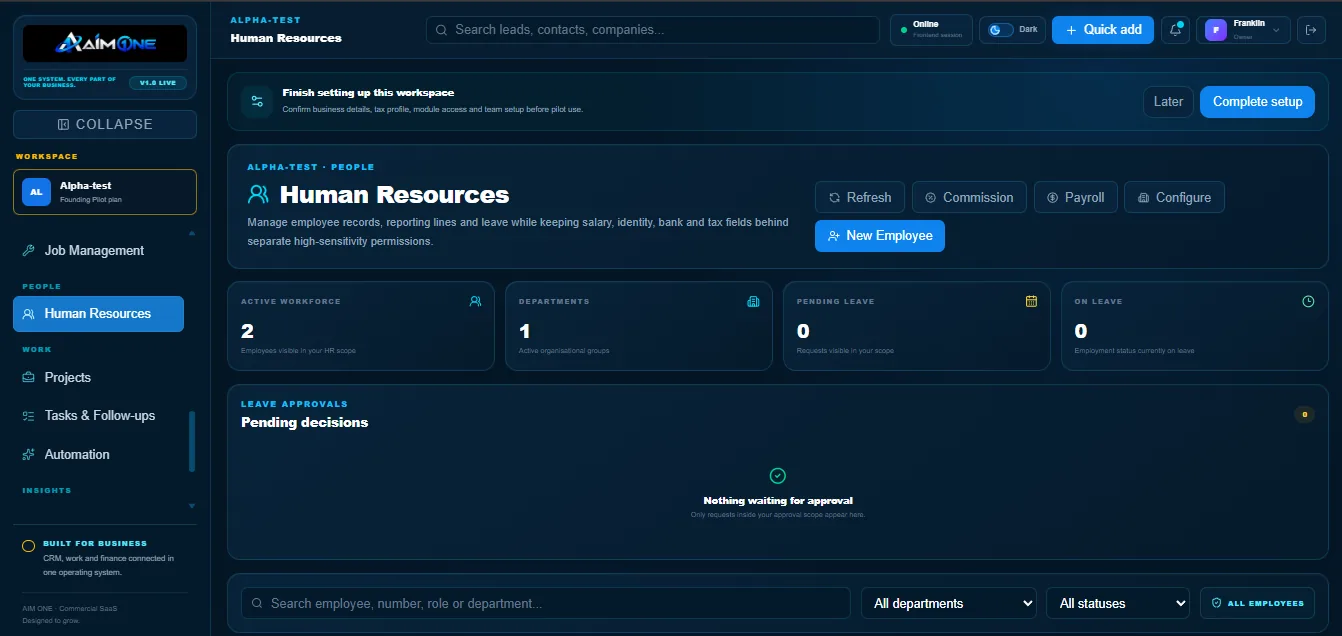Toggle the Dark mode switch
Image resolution: width=1342 pixels, height=636 pixels.
coord(1001,30)
